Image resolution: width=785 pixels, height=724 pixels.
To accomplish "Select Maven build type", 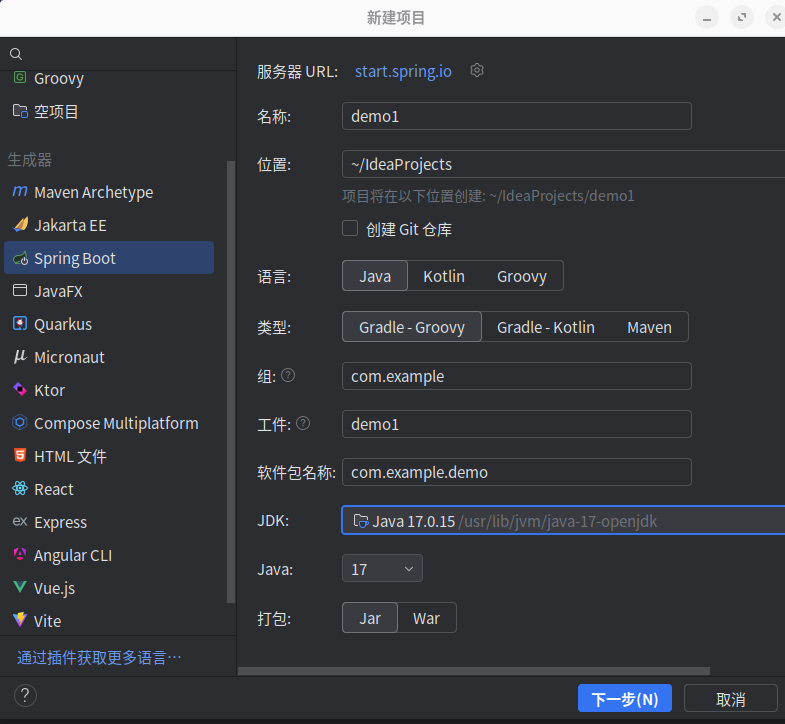I will coord(649,327).
